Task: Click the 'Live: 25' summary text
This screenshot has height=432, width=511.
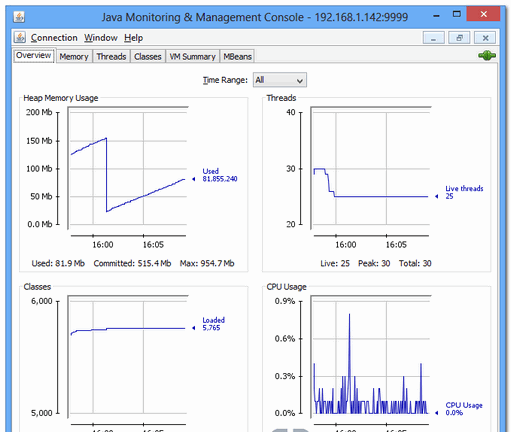Action: click(x=335, y=263)
